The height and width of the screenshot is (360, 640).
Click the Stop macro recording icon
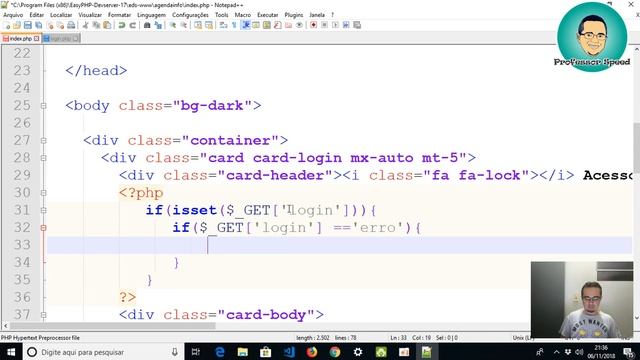[x=324, y=25]
